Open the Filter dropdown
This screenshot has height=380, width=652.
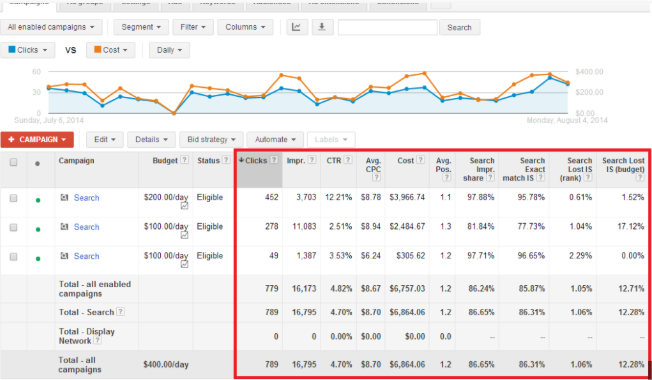(193, 27)
